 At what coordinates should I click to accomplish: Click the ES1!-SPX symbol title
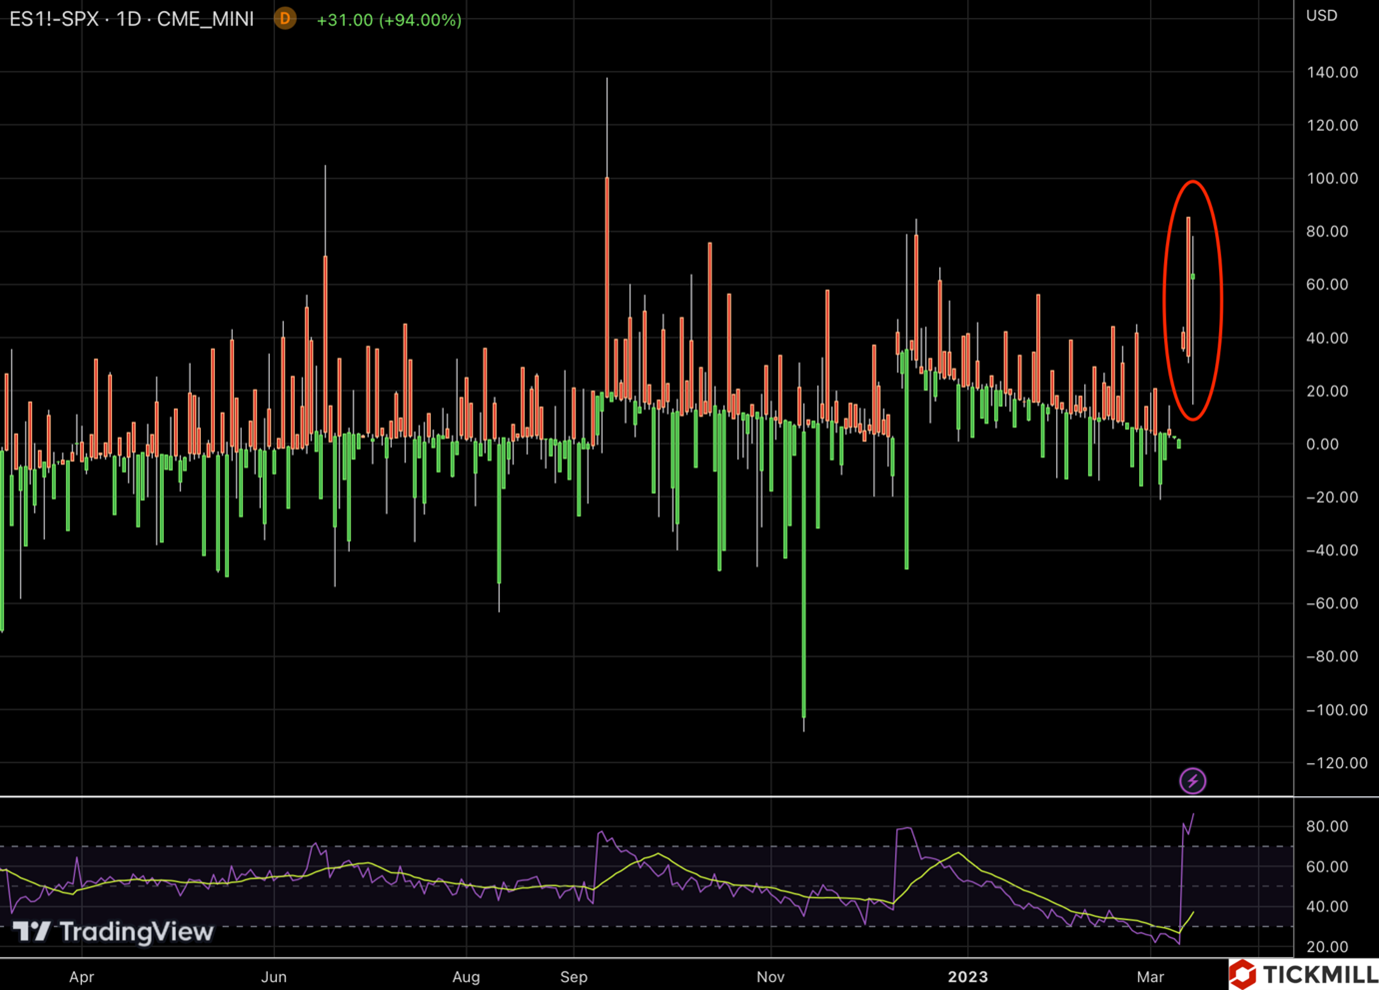coord(53,19)
